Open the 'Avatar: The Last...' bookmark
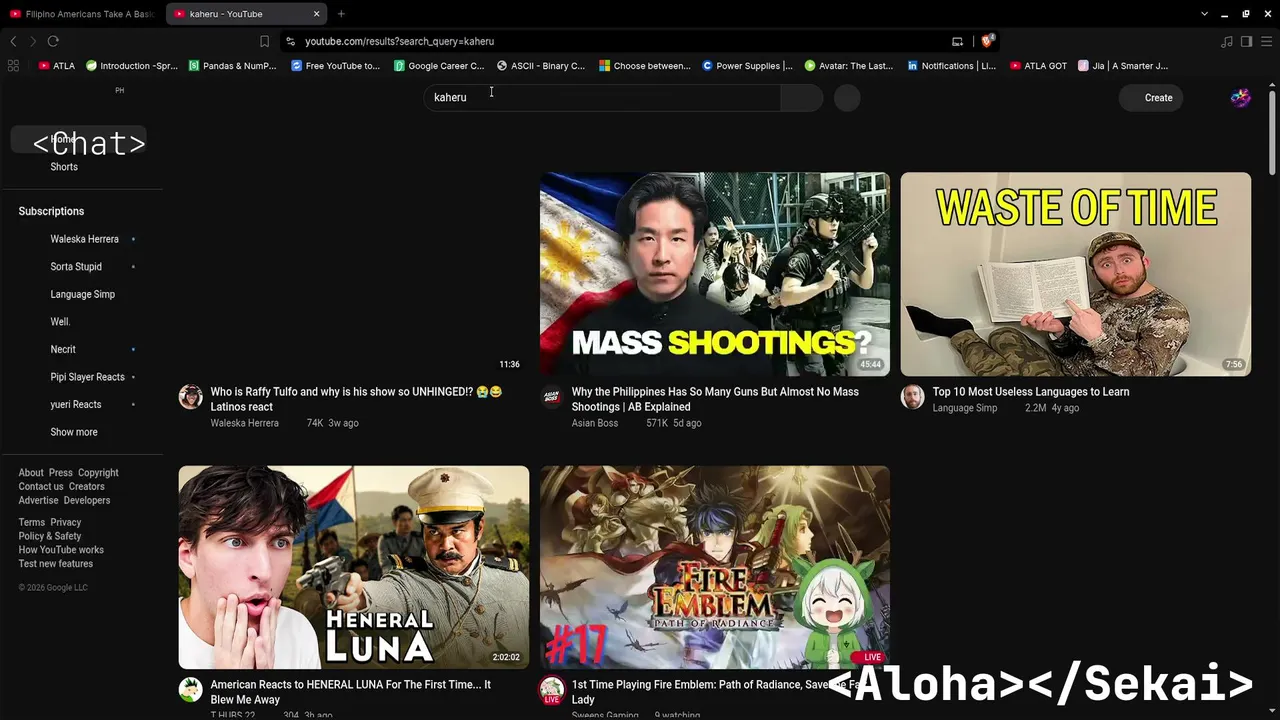 pyautogui.click(x=849, y=66)
